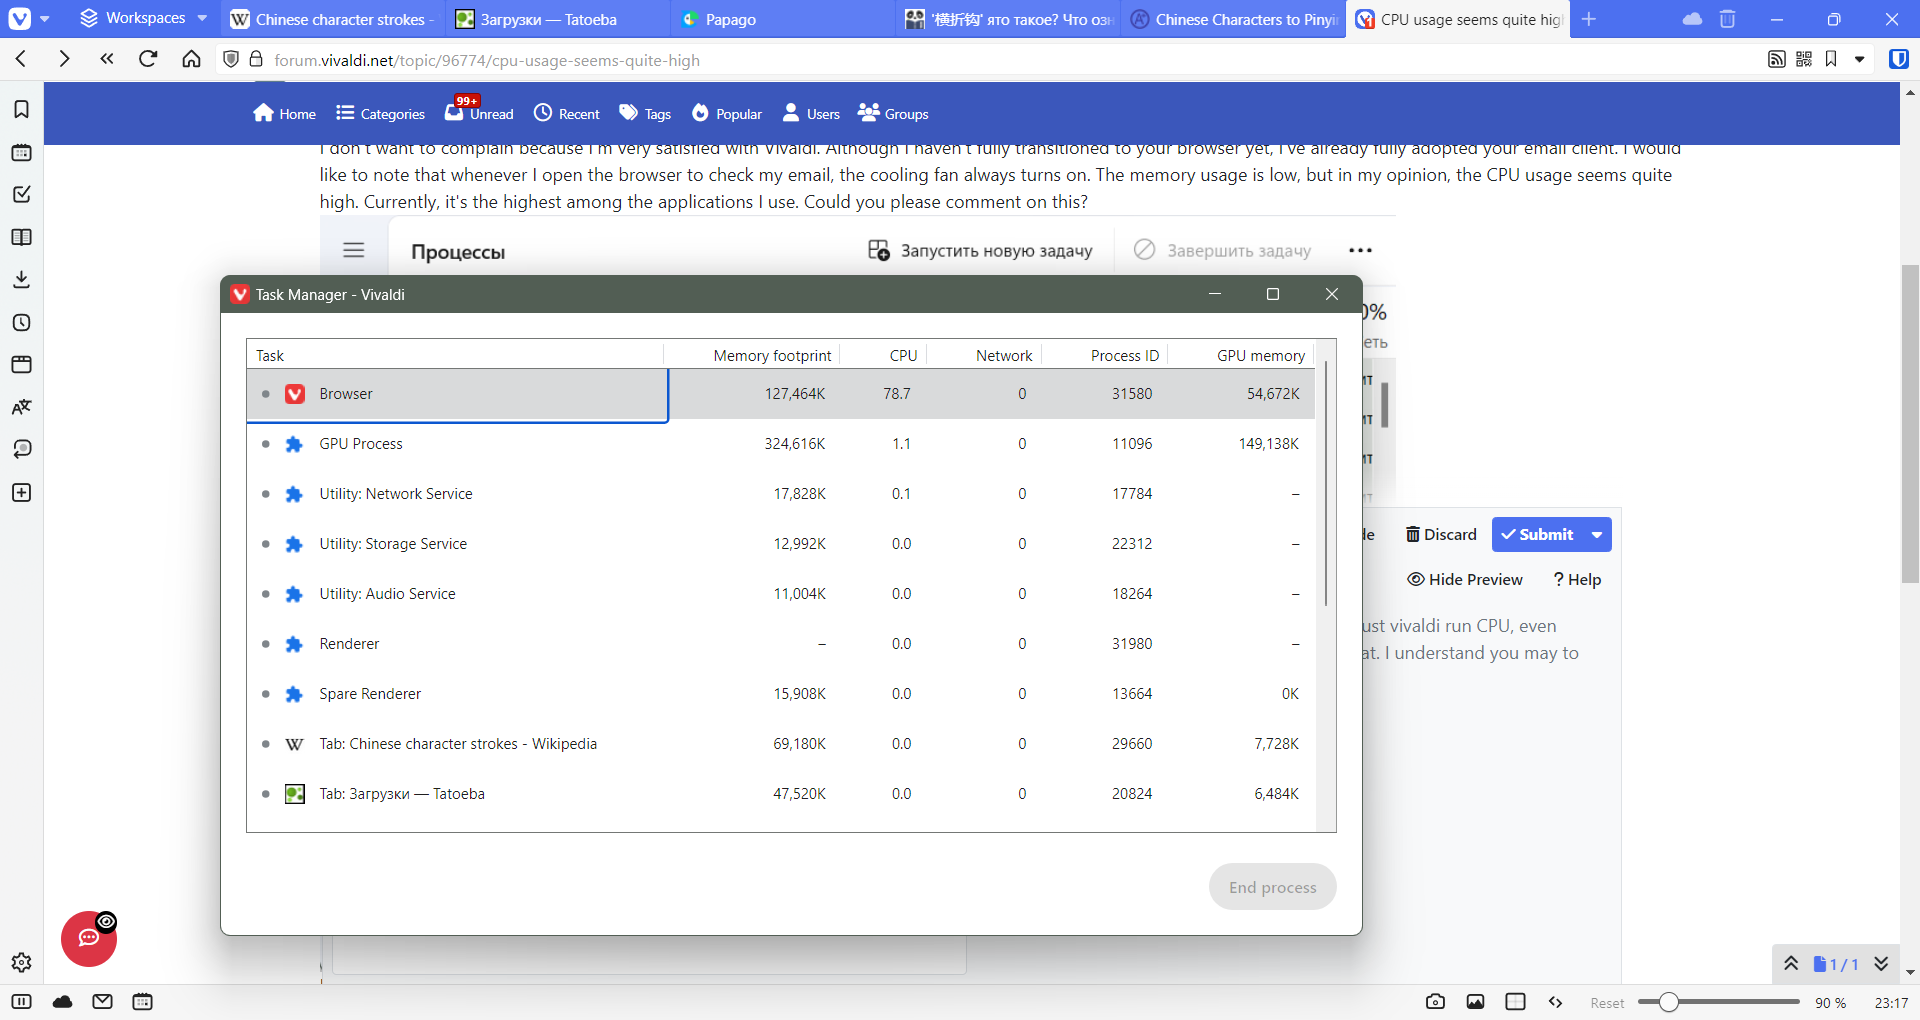Capture page with camera icon
1920x1020 pixels.
tap(1435, 1002)
